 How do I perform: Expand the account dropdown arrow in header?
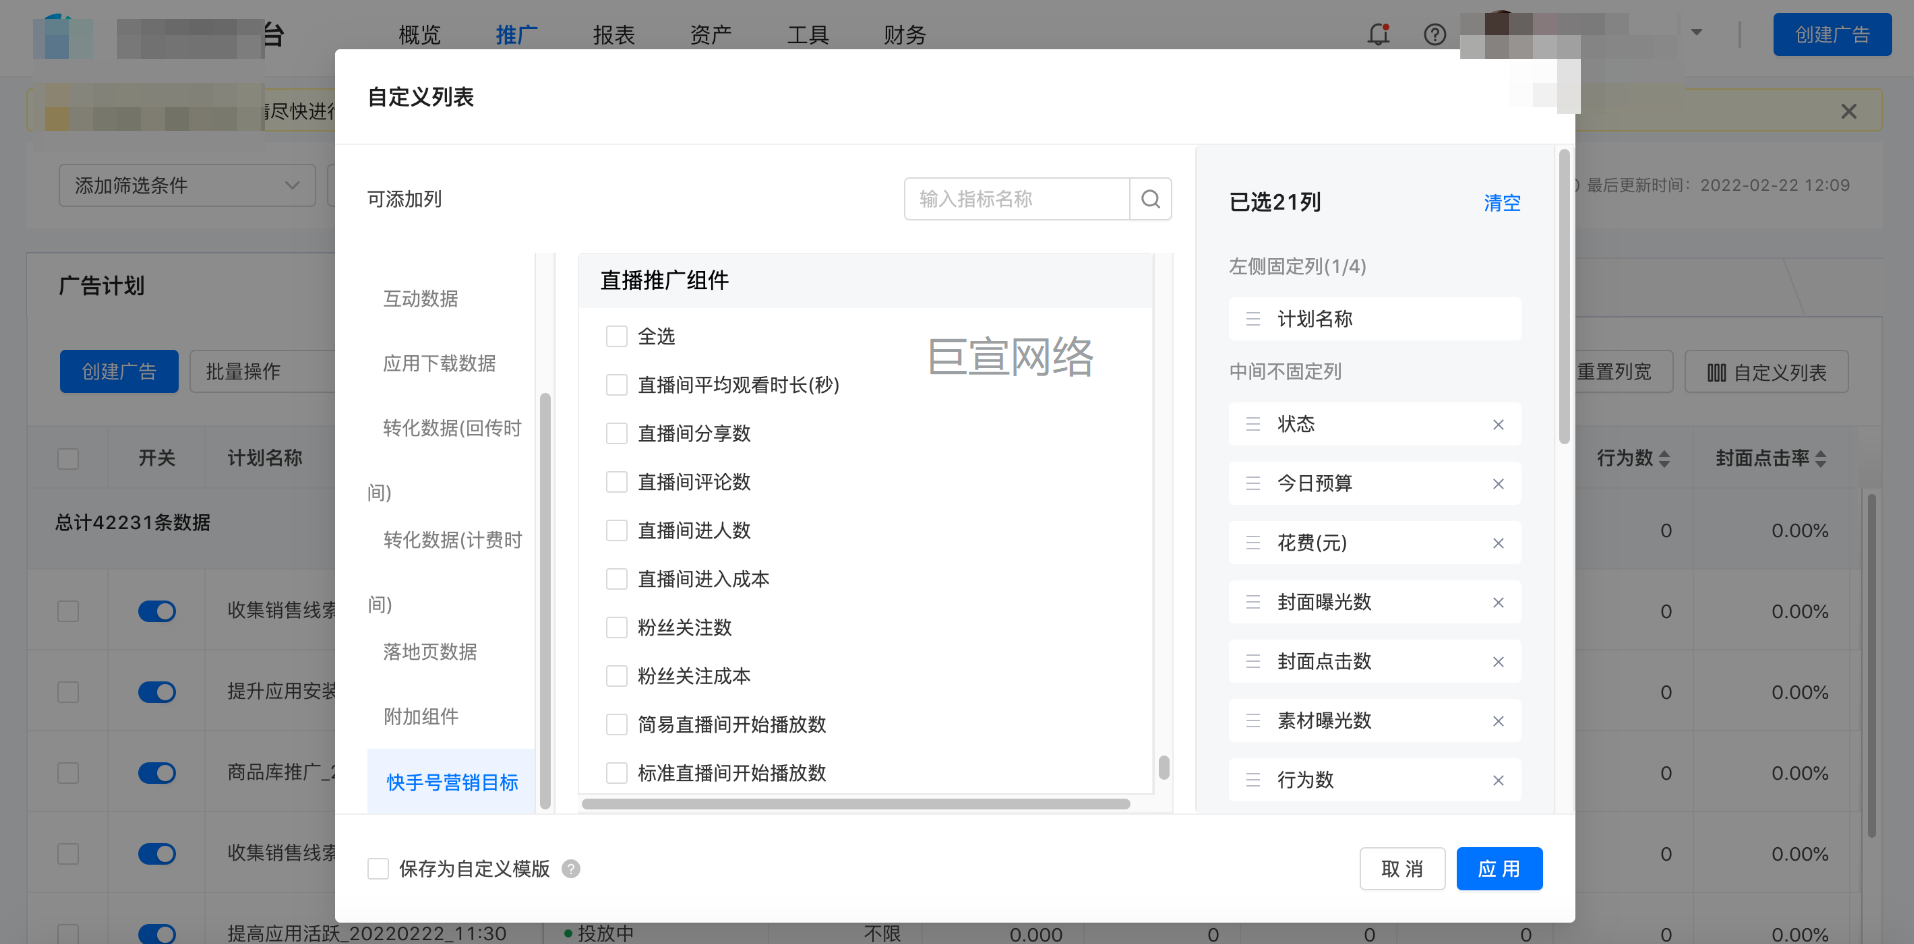pos(1696,33)
